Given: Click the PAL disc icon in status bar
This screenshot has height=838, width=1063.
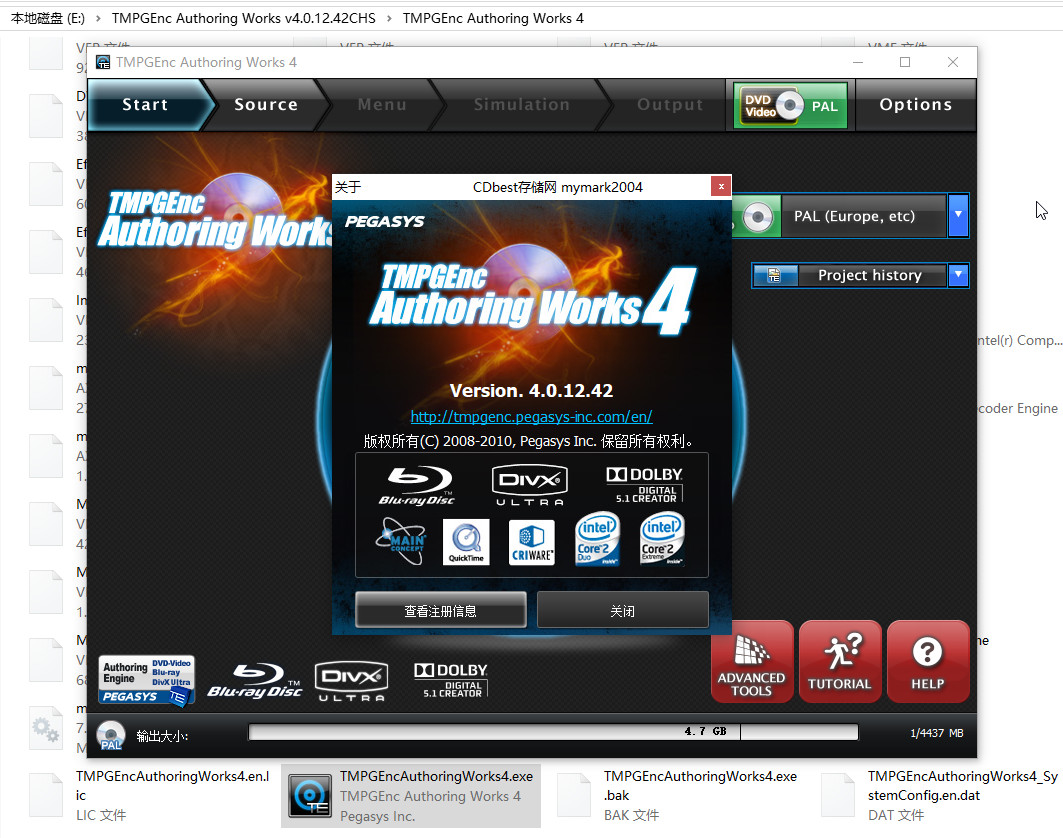Looking at the screenshot, I should 111,735.
